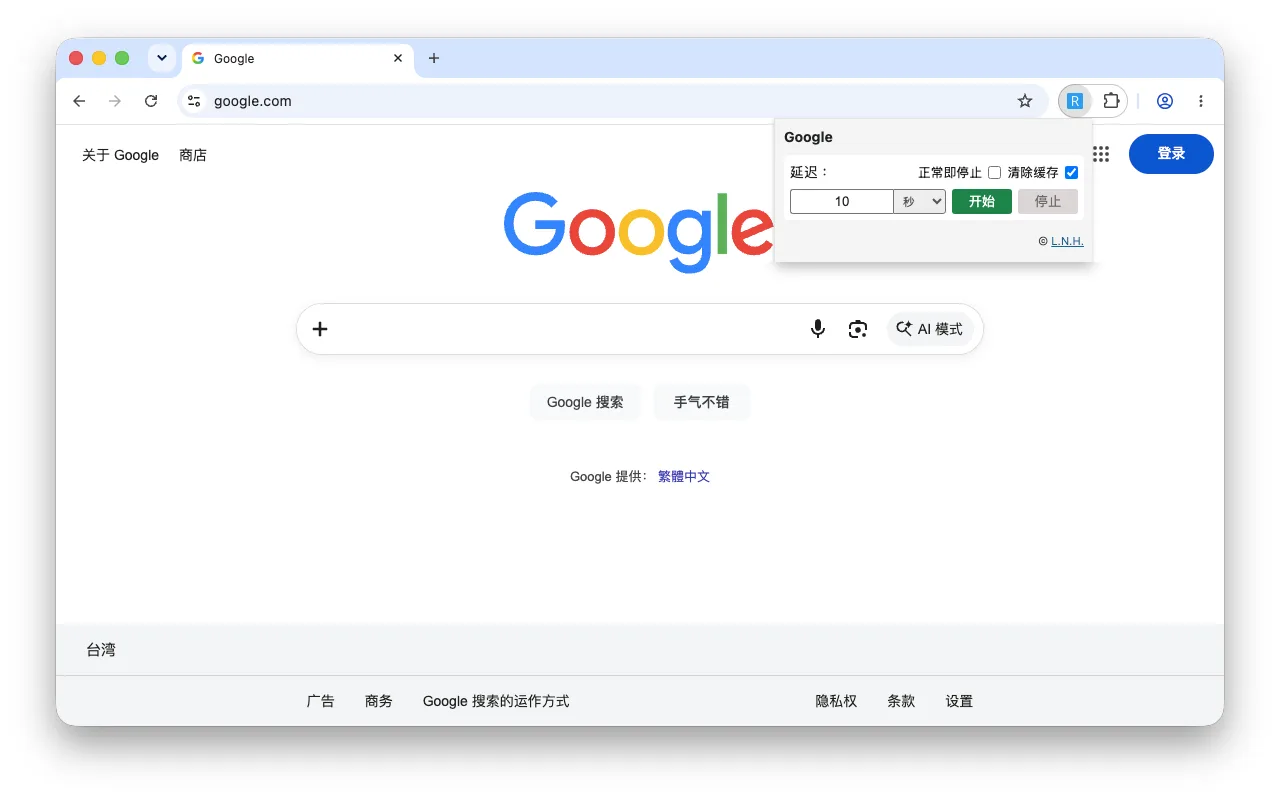Open the 关于 Google link
This screenshot has width=1280, height=800.
point(121,155)
